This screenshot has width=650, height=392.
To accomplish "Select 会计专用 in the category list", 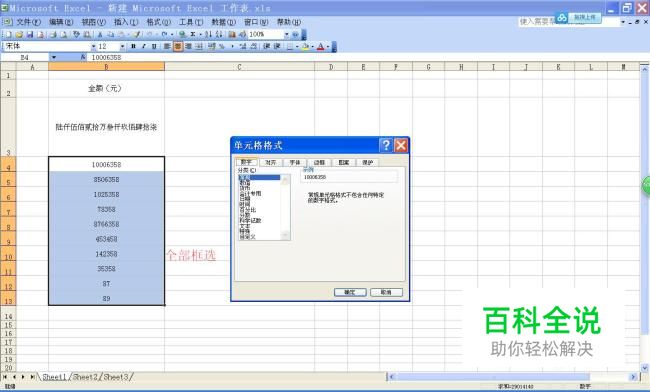I will pos(250,194).
